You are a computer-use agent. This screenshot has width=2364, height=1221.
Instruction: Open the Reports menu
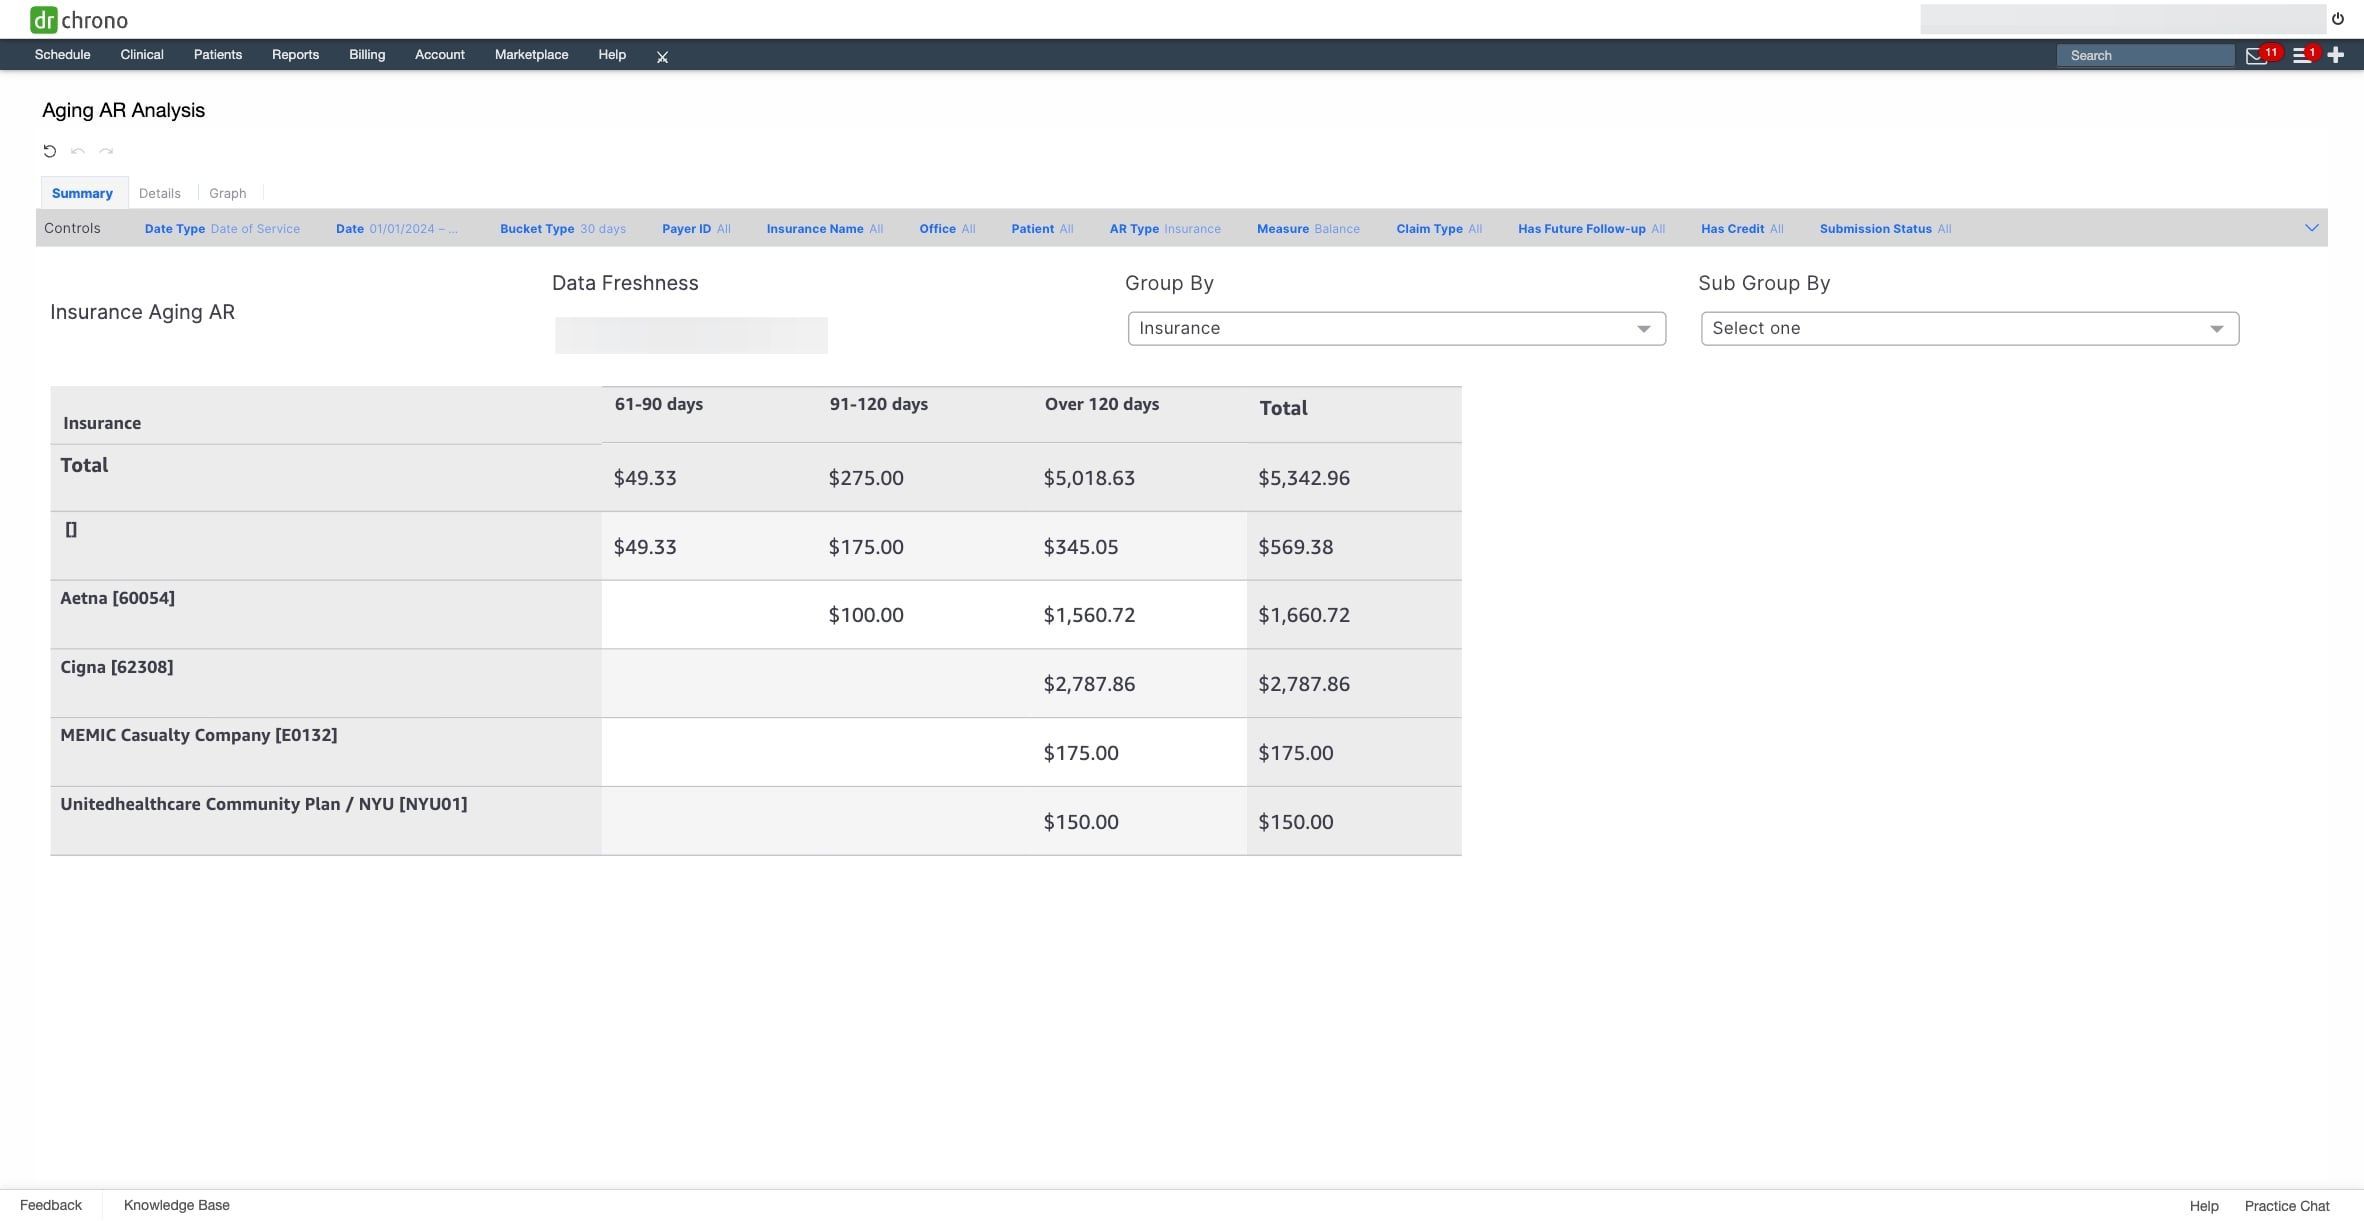(x=295, y=55)
